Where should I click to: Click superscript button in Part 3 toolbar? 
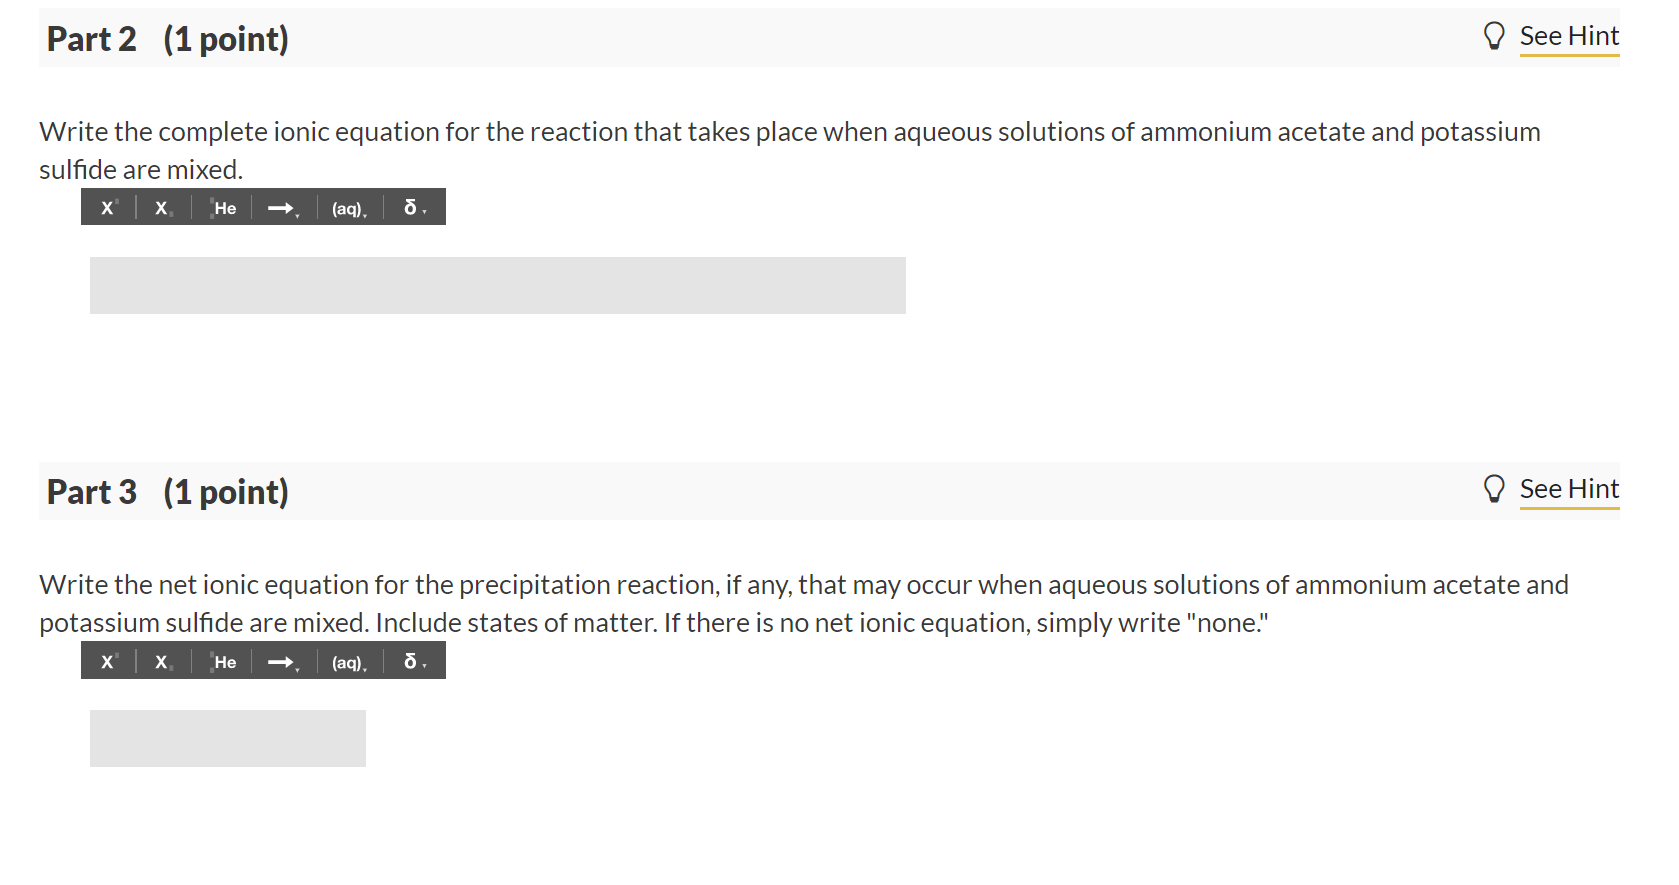(109, 662)
